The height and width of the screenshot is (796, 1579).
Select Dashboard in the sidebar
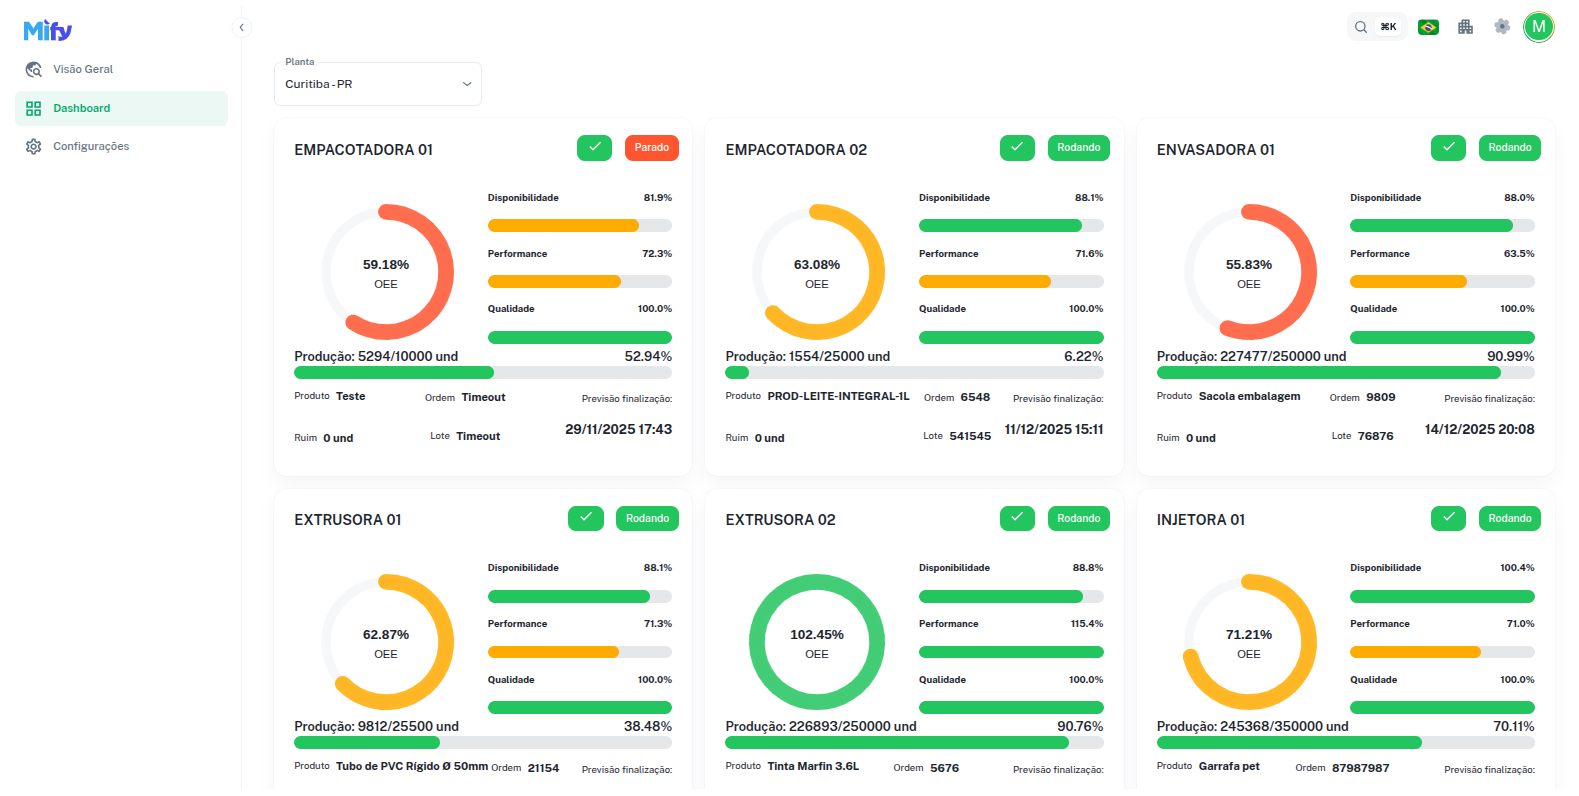point(82,108)
